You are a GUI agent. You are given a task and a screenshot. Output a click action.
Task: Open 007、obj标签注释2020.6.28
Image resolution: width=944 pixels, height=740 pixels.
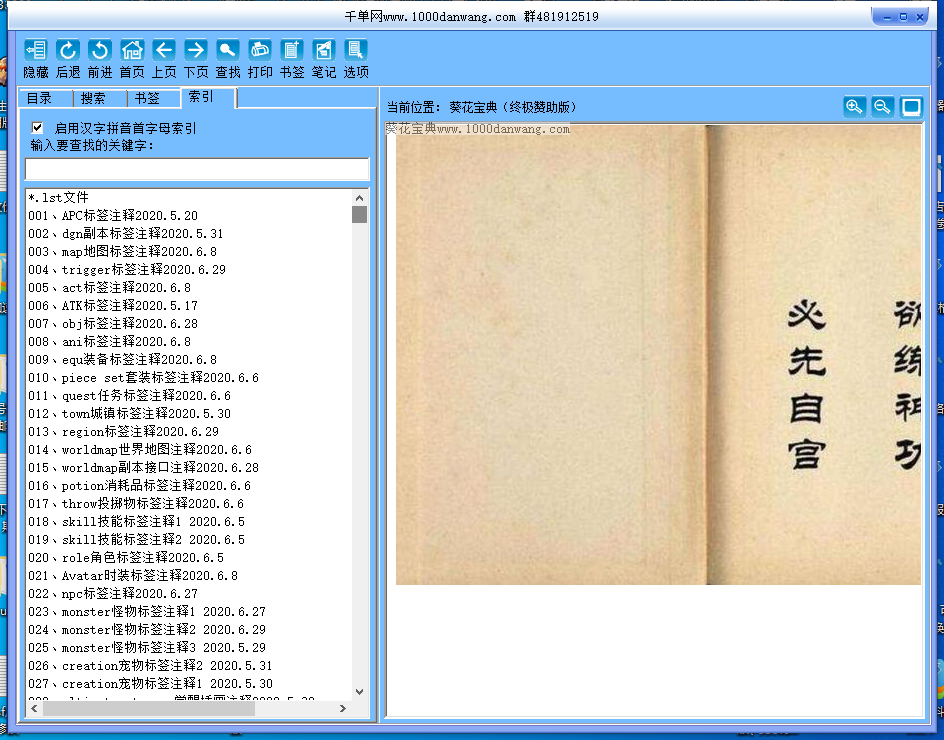(x=113, y=324)
